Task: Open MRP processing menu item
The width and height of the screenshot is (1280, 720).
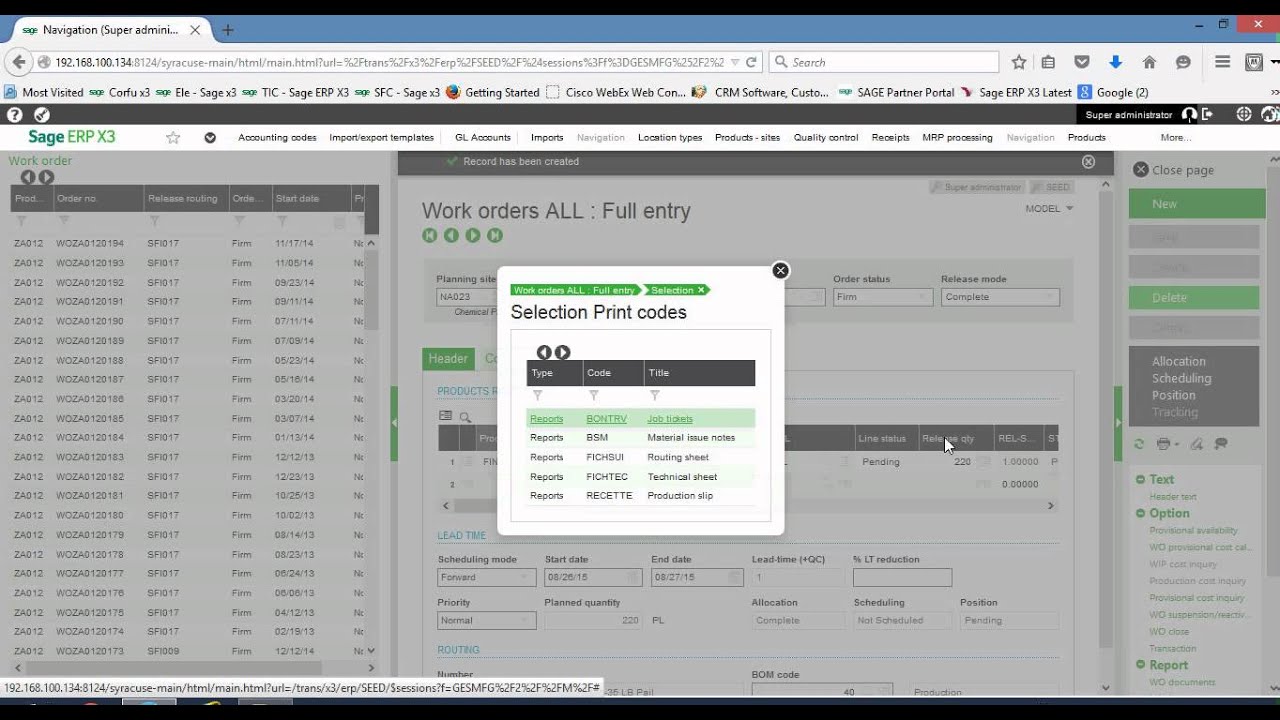Action: click(957, 138)
